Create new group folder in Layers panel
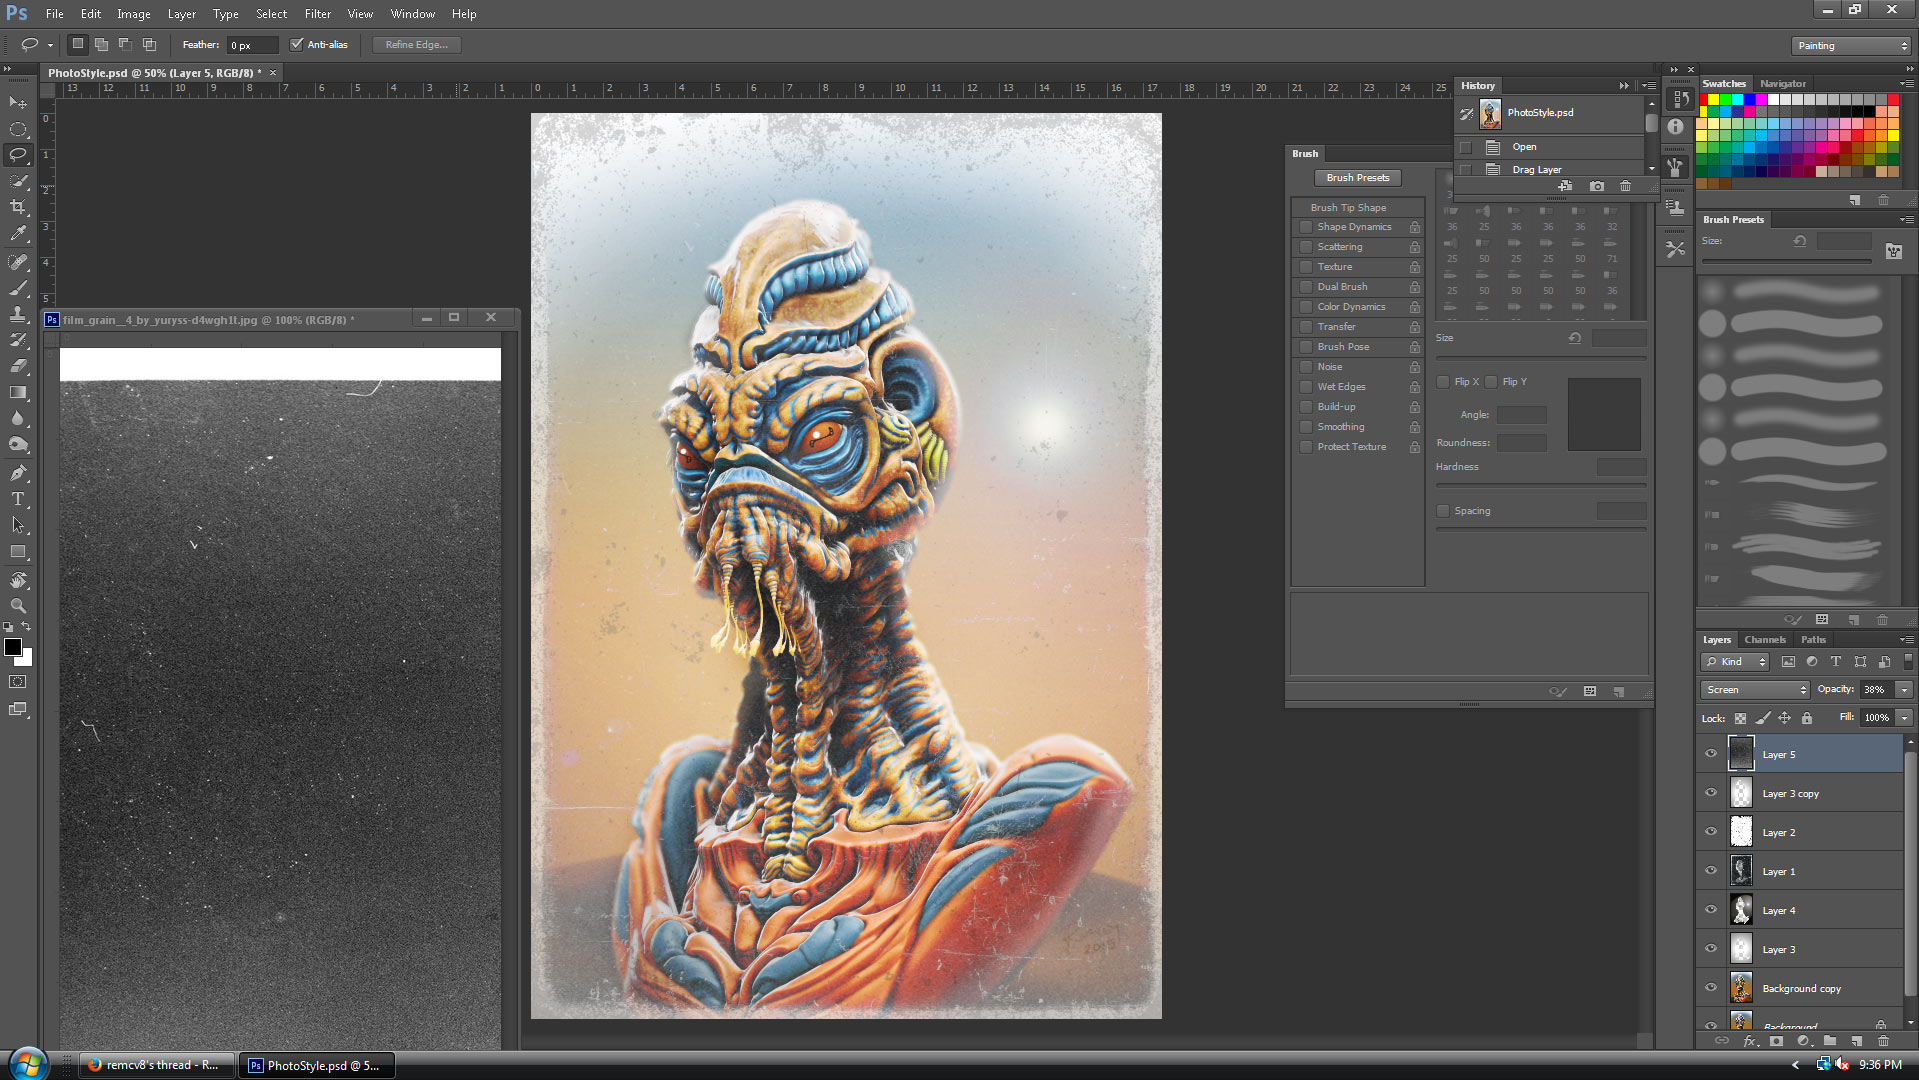 tap(1829, 1041)
